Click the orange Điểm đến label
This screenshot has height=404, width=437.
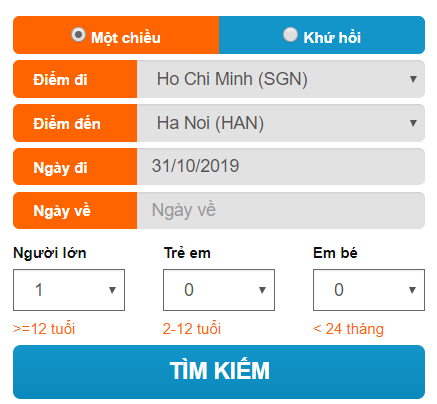(75, 123)
